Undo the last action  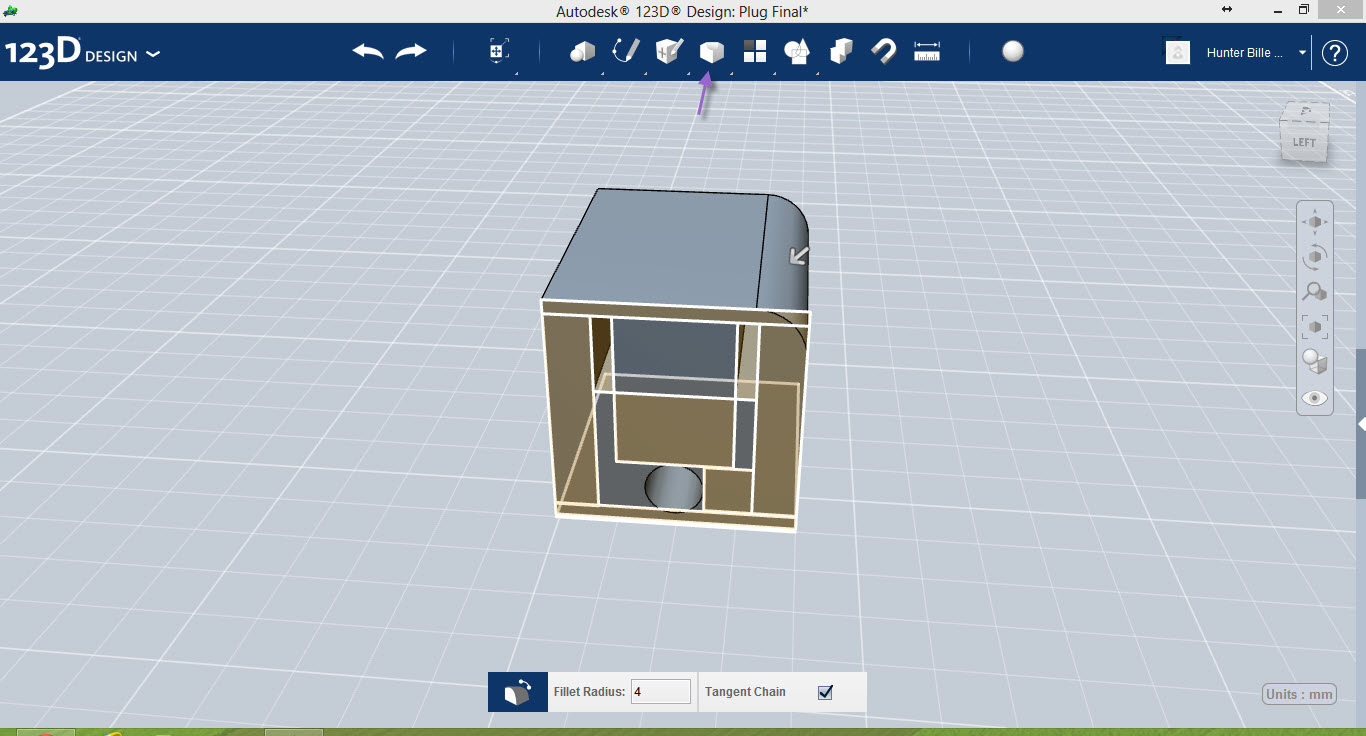(368, 51)
